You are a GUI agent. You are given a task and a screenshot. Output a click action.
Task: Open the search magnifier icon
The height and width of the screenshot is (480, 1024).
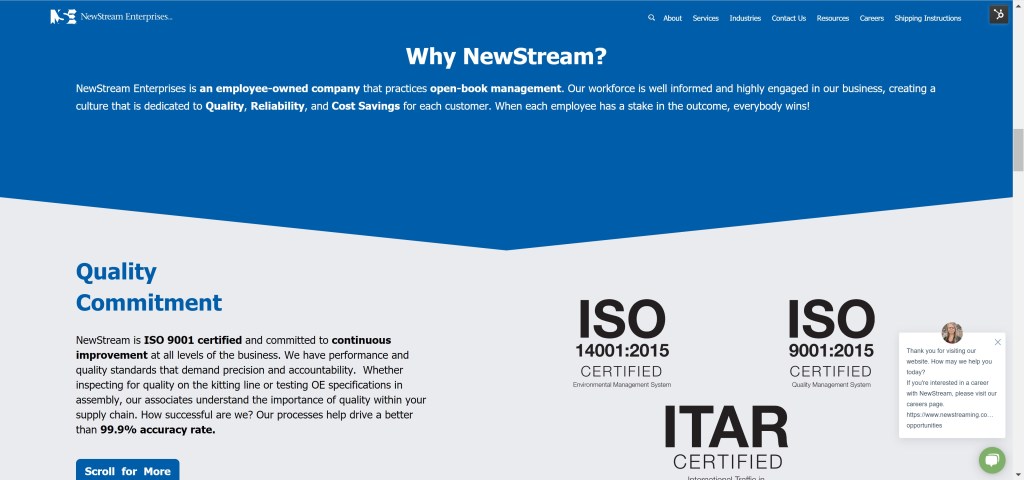(651, 18)
